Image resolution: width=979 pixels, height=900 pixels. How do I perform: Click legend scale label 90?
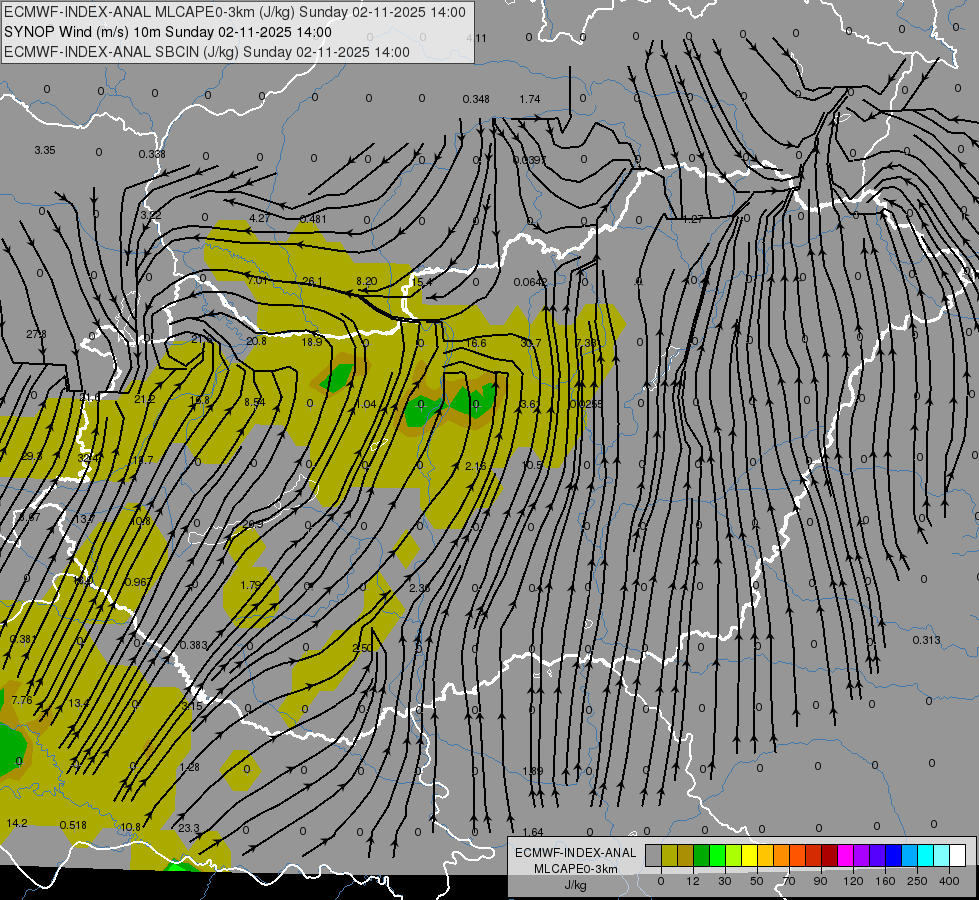coord(820,881)
